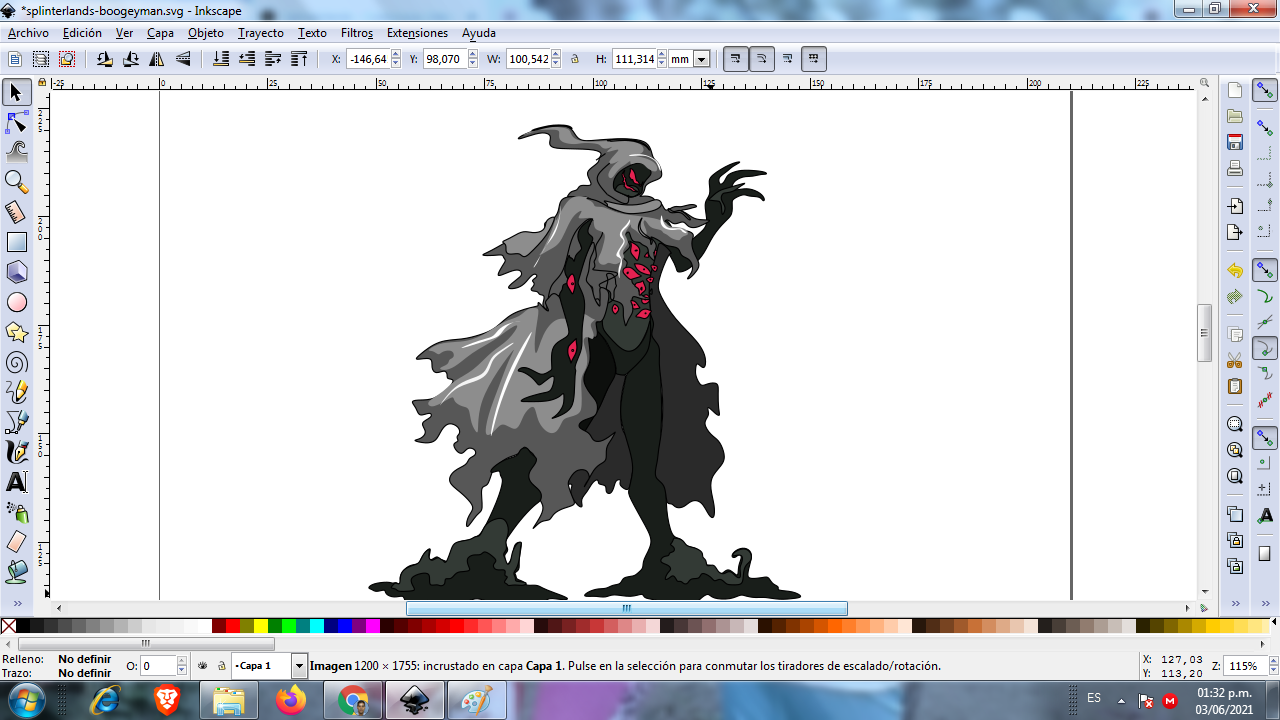
Task: Open the Extensiones menu
Action: coord(417,33)
